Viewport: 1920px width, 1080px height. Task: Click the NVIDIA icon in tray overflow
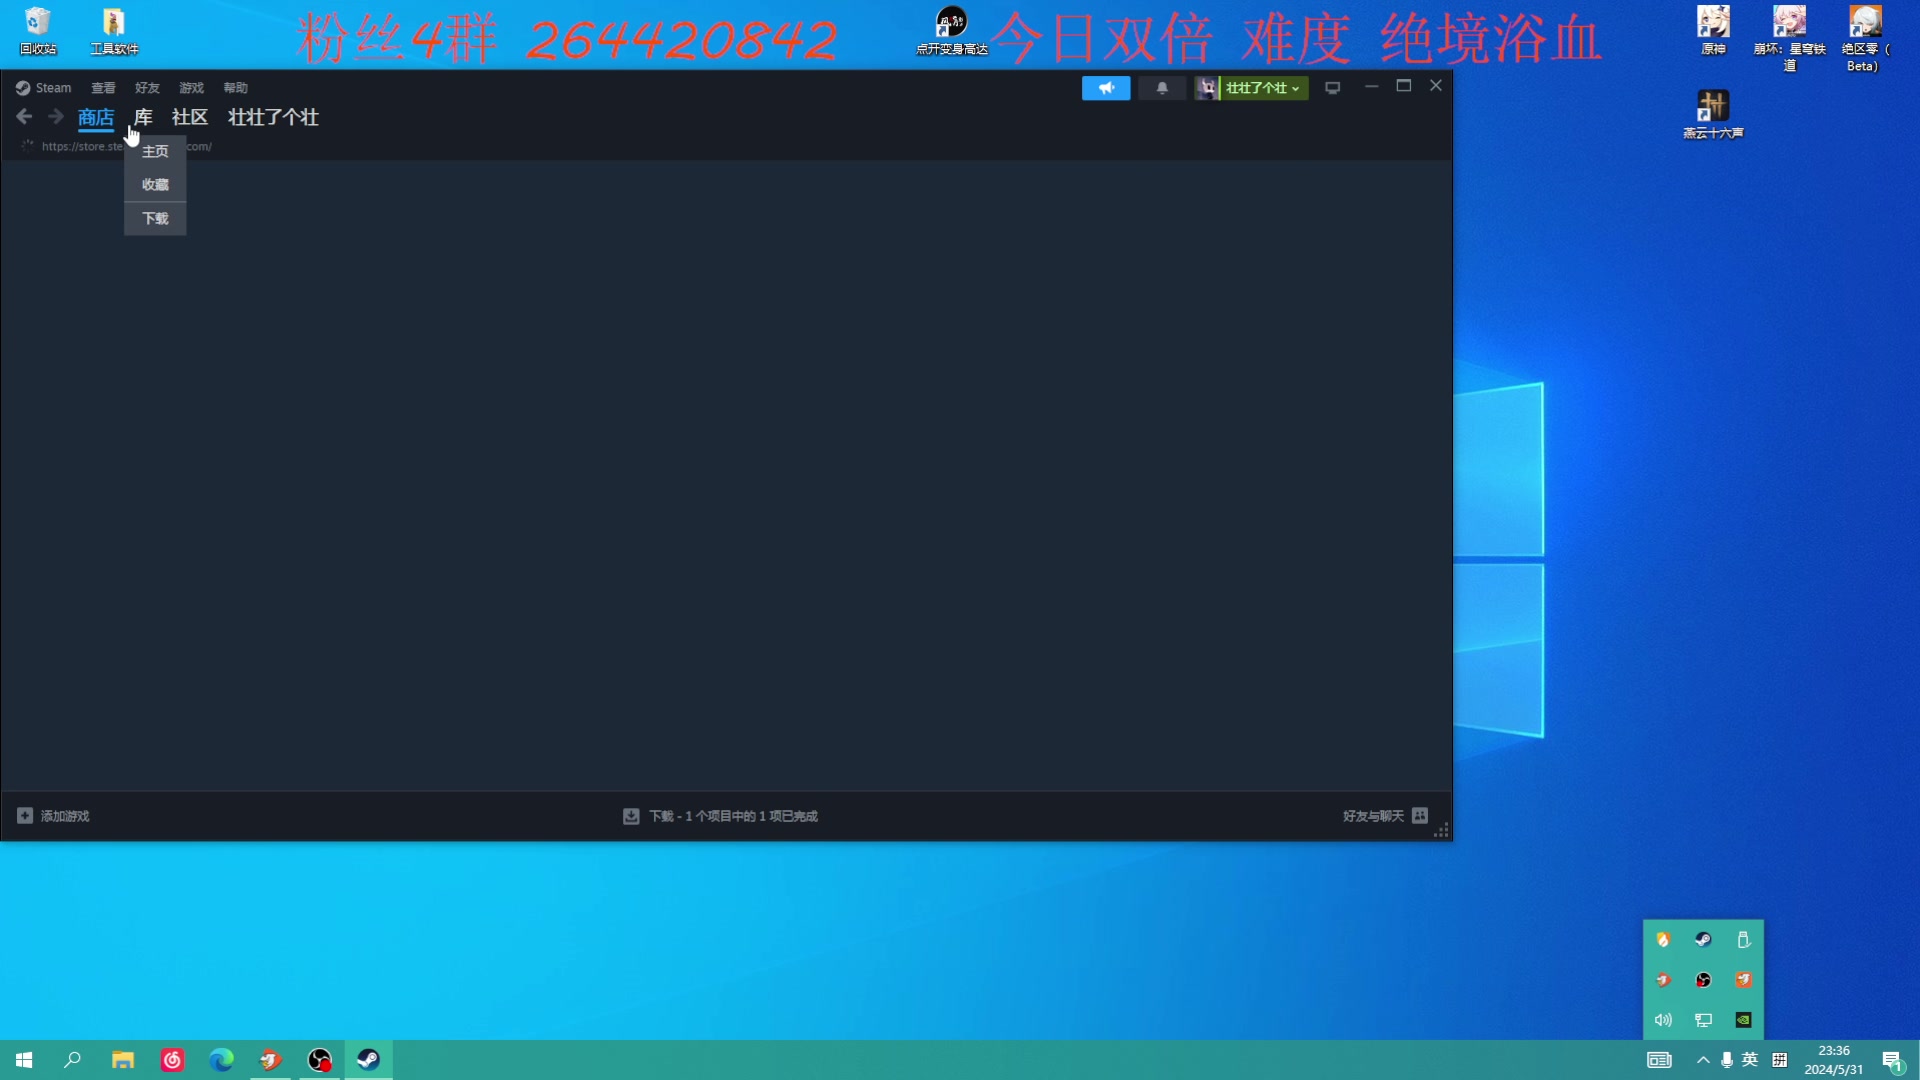[x=1743, y=1020]
